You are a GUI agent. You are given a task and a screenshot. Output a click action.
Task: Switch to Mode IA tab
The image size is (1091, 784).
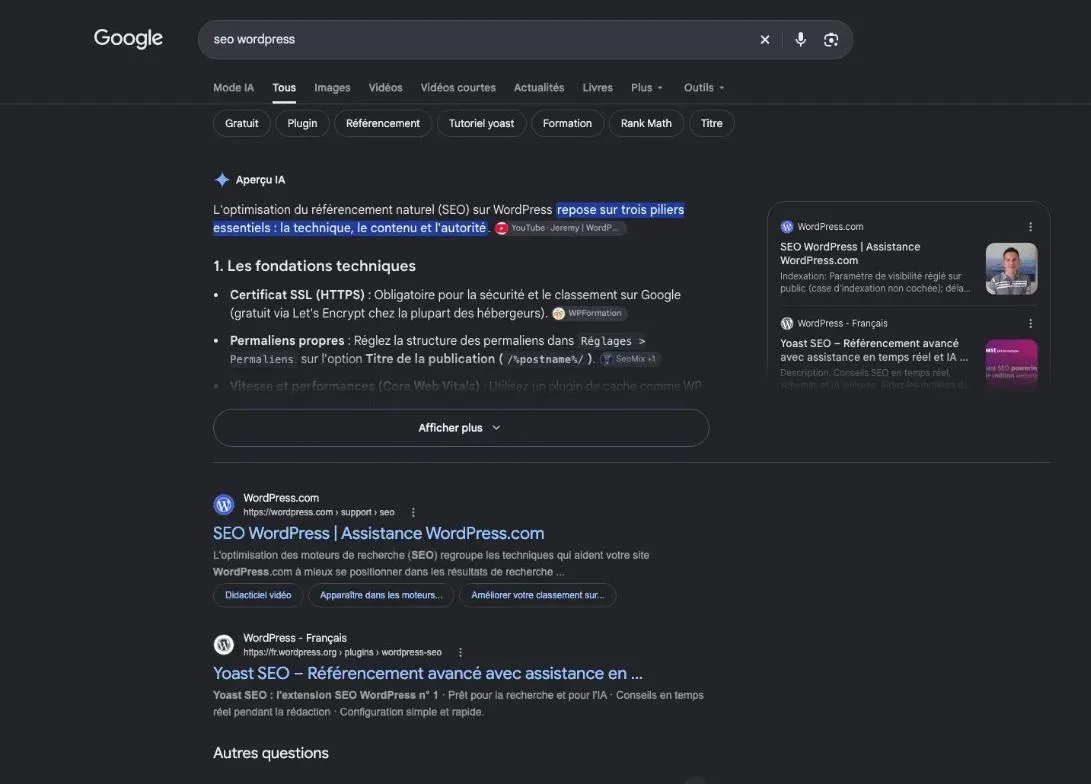click(234, 88)
